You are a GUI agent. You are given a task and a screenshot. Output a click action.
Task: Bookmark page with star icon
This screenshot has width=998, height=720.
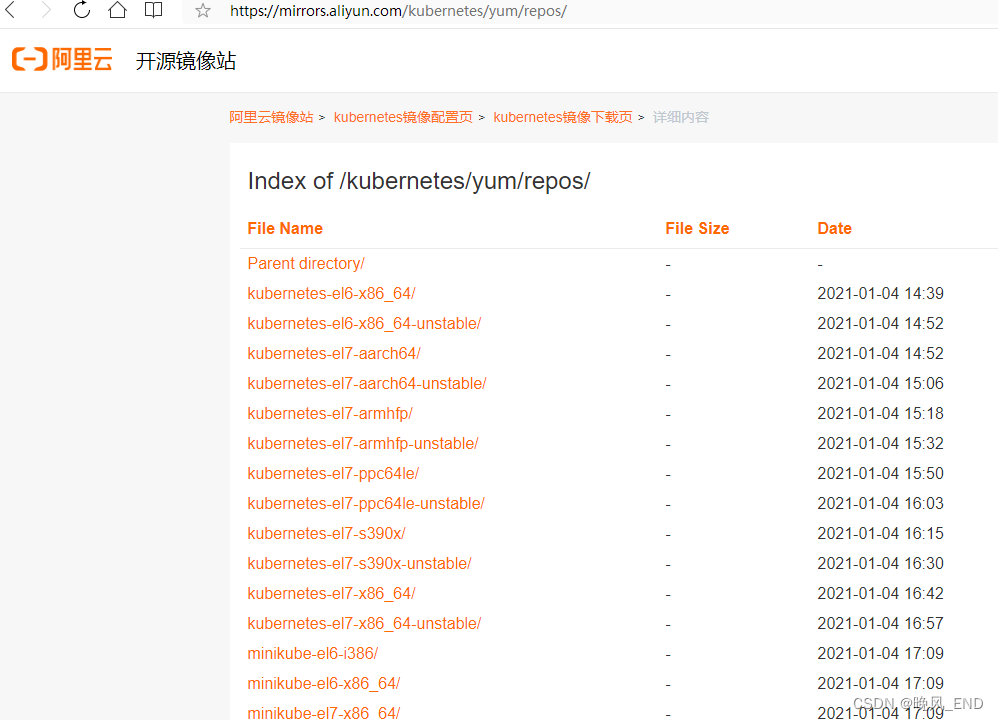coord(202,11)
